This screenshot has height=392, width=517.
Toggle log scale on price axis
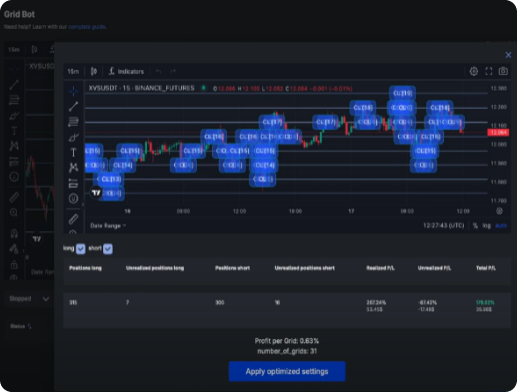[487, 226]
